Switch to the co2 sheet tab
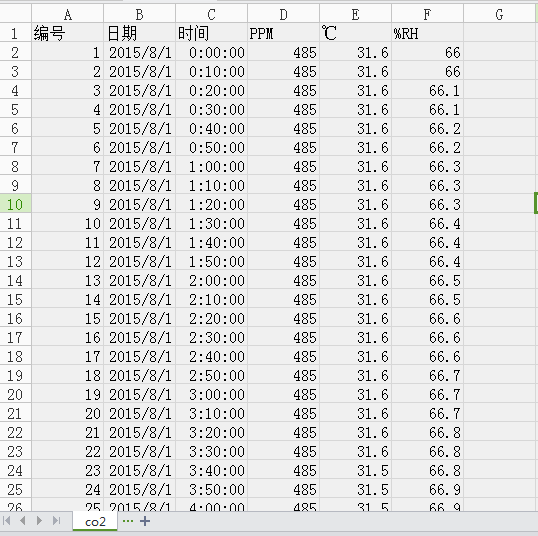The height and width of the screenshot is (536, 538). coord(95,522)
